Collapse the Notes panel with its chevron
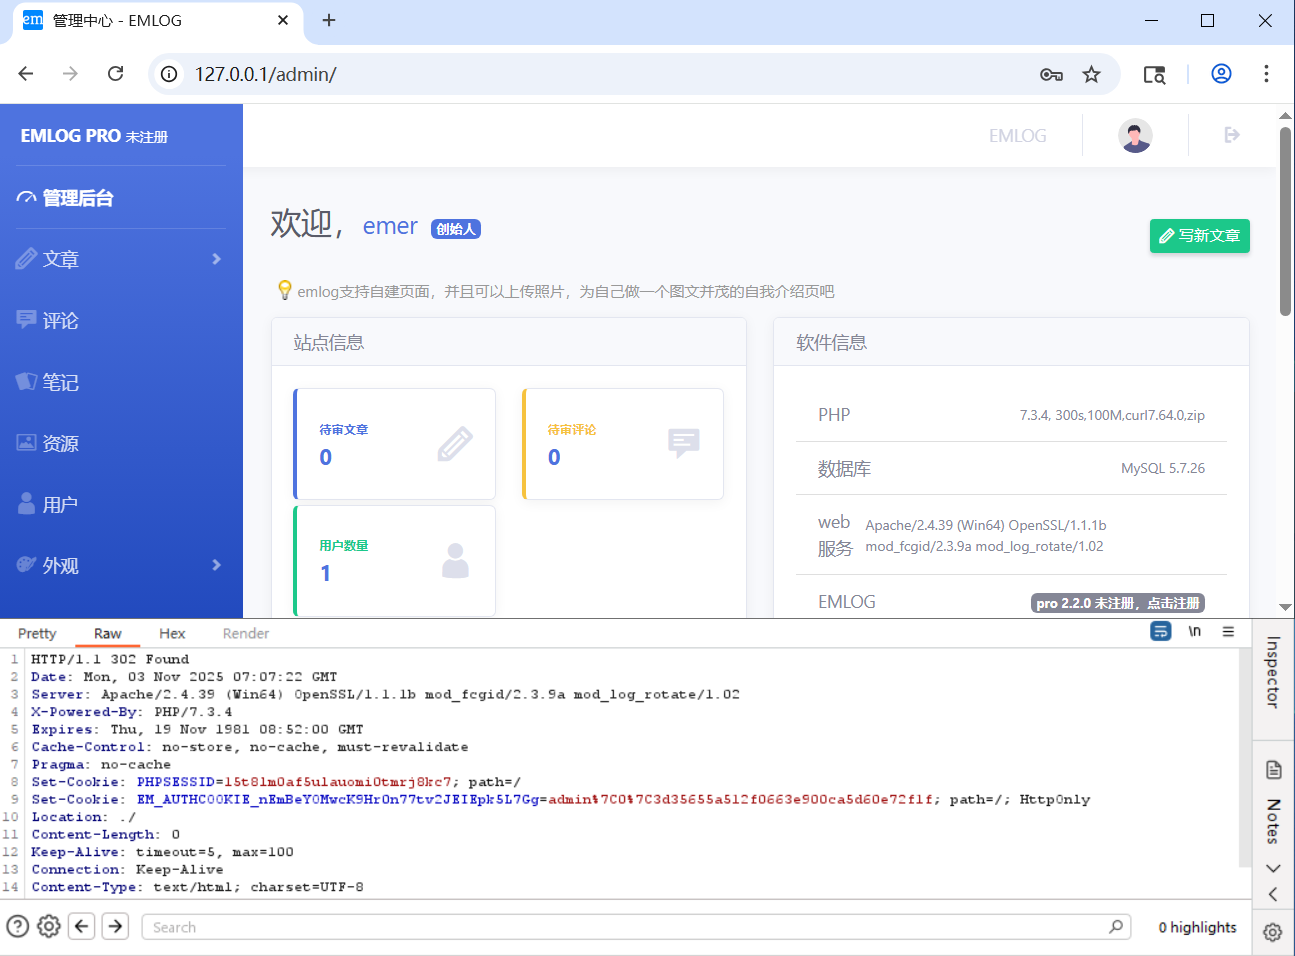The height and width of the screenshot is (956, 1295). click(1272, 868)
